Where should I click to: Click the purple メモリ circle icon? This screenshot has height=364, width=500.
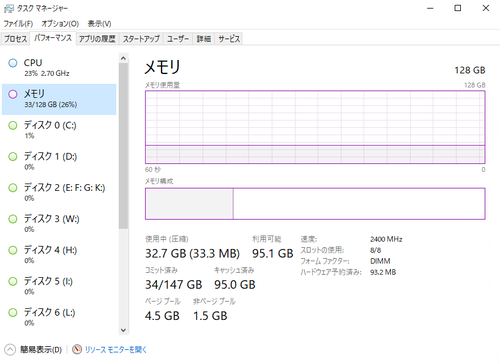coord(13,94)
